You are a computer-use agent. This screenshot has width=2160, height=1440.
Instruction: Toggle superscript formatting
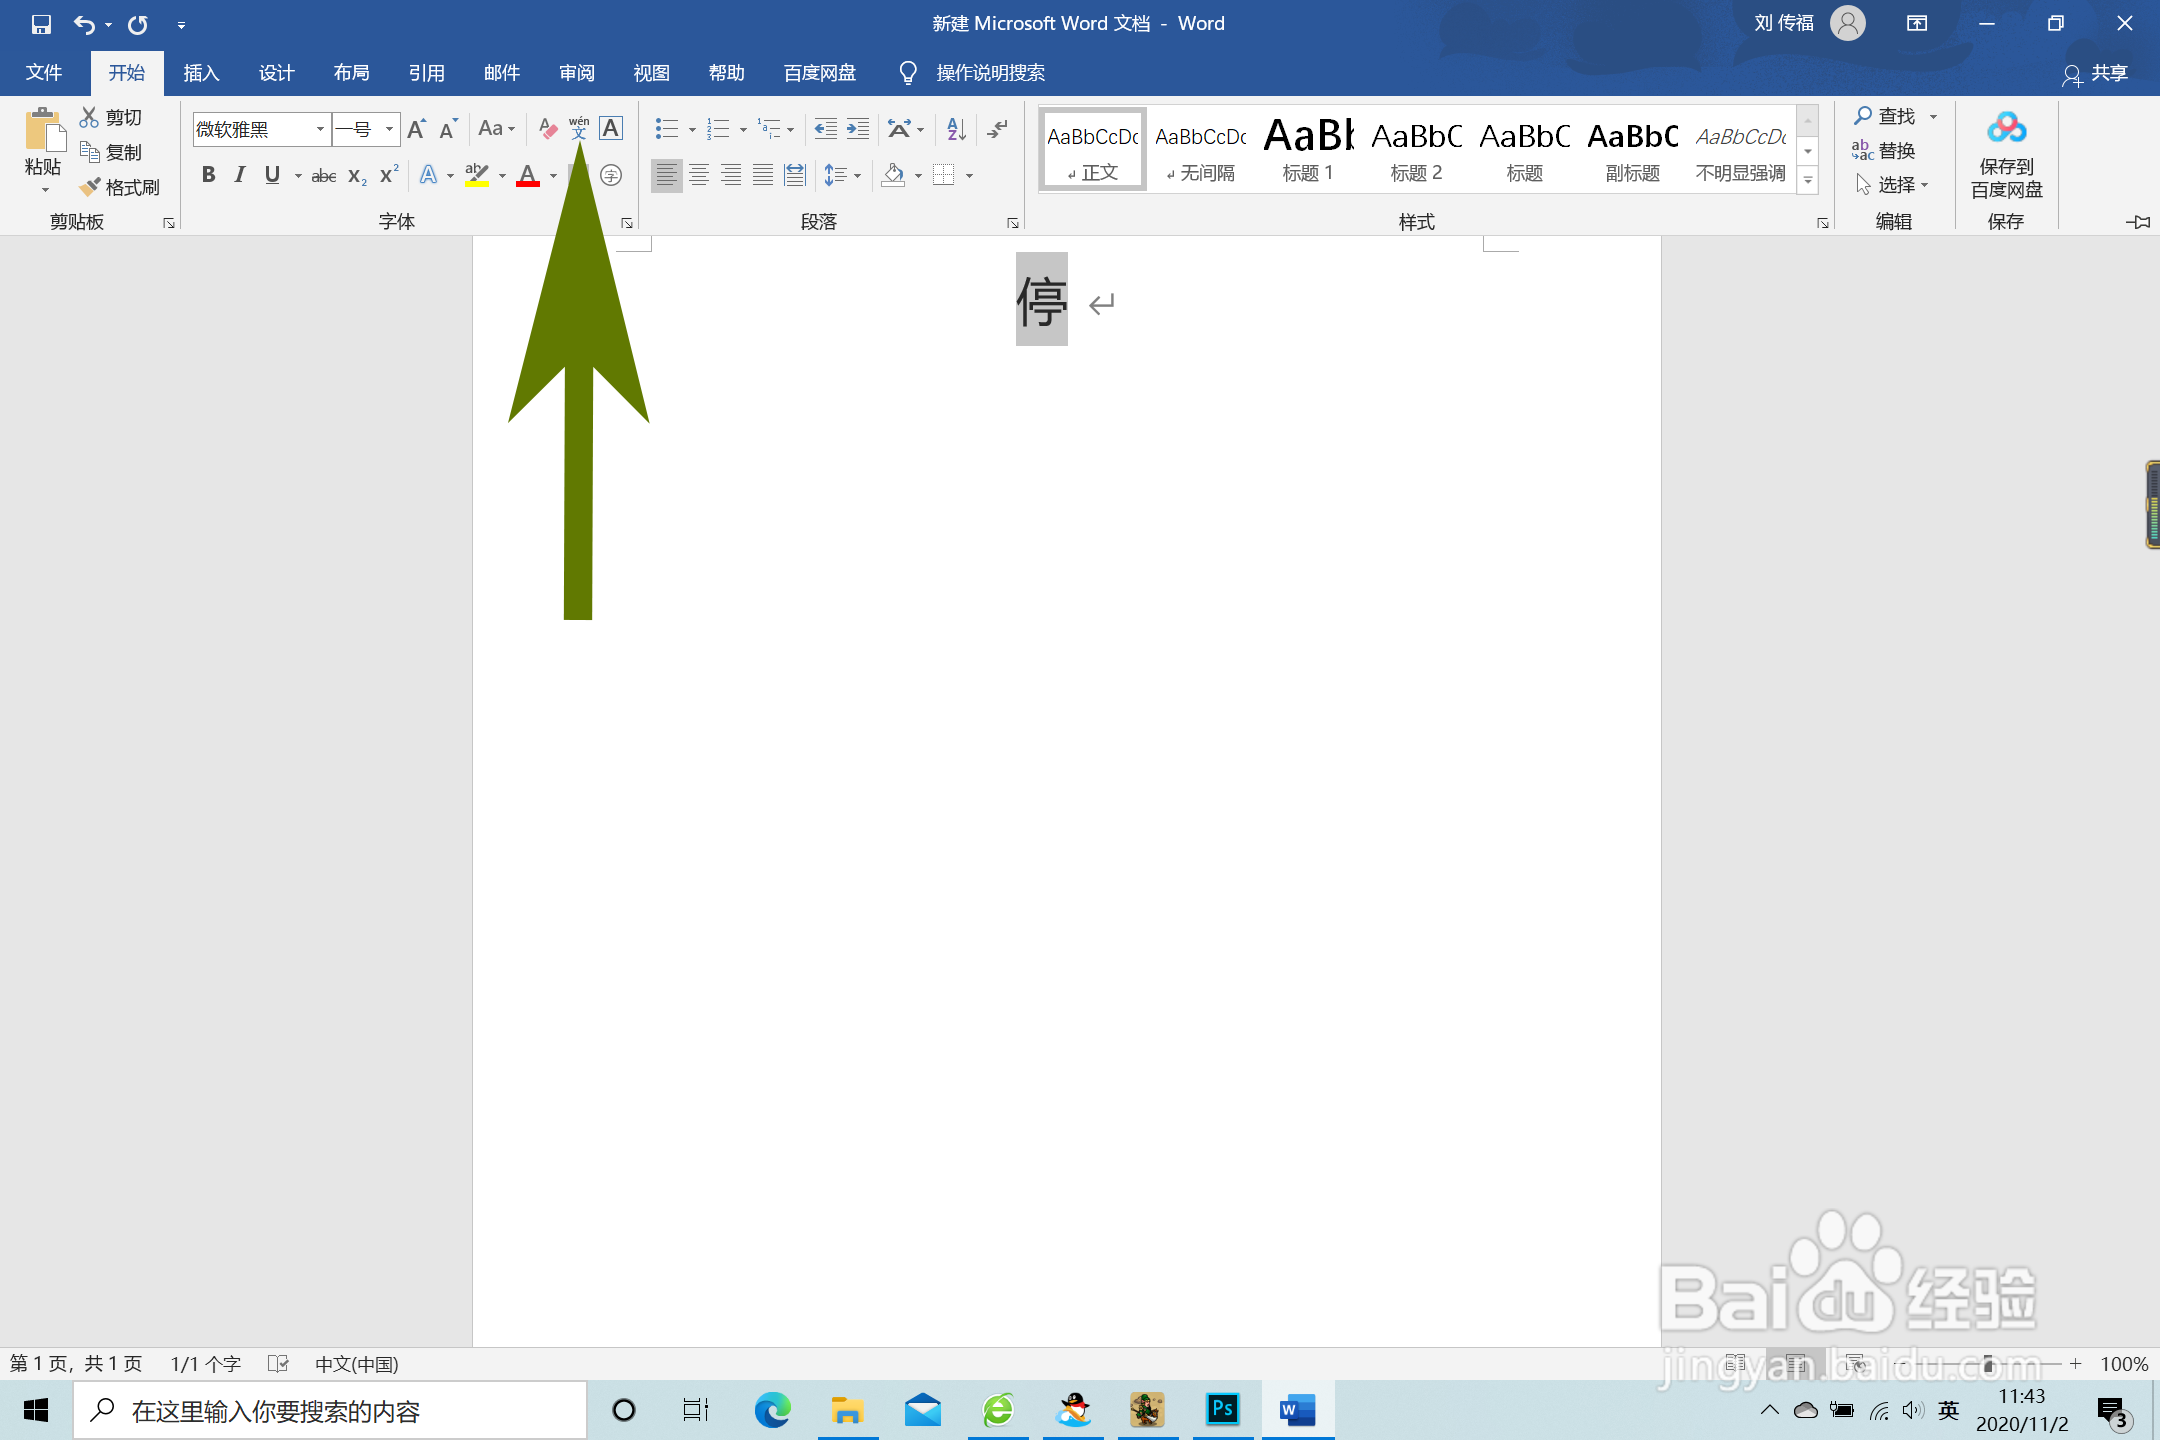pos(389,176)
